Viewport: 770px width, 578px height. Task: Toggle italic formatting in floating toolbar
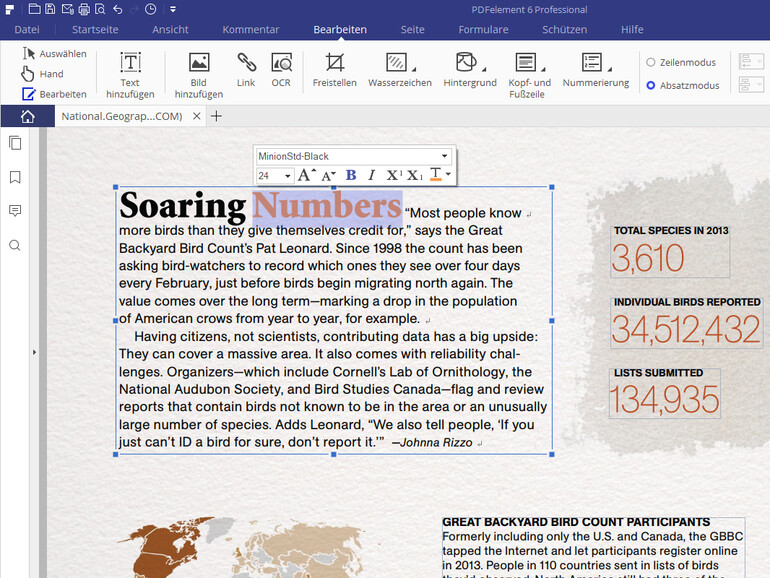click(371, 175)
